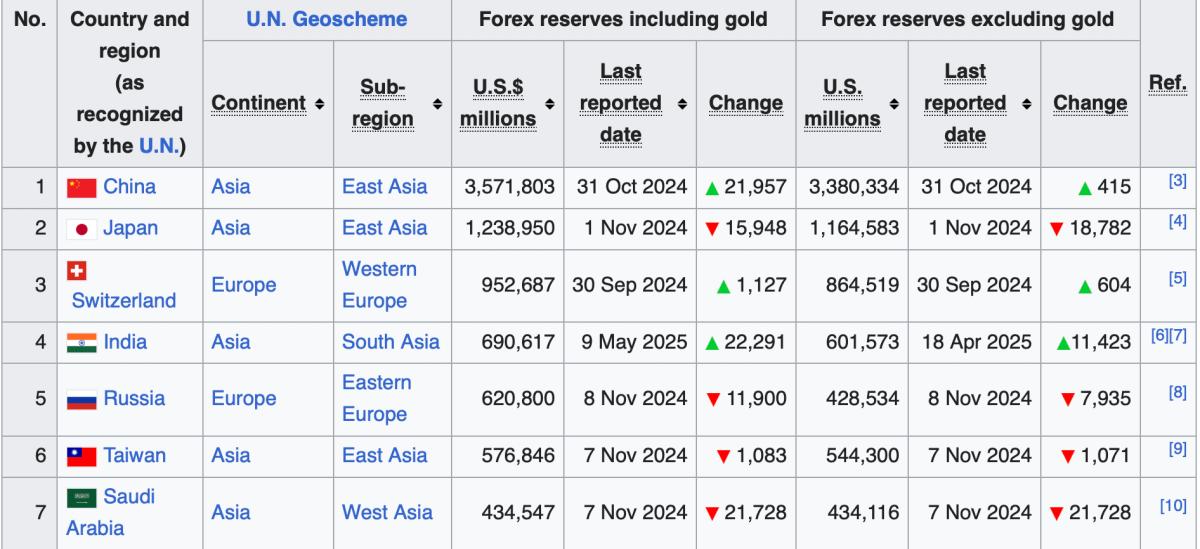This screenshot has width=1200, height=549.
Task: Click the Russia flag icon
Action: [81, 401]
